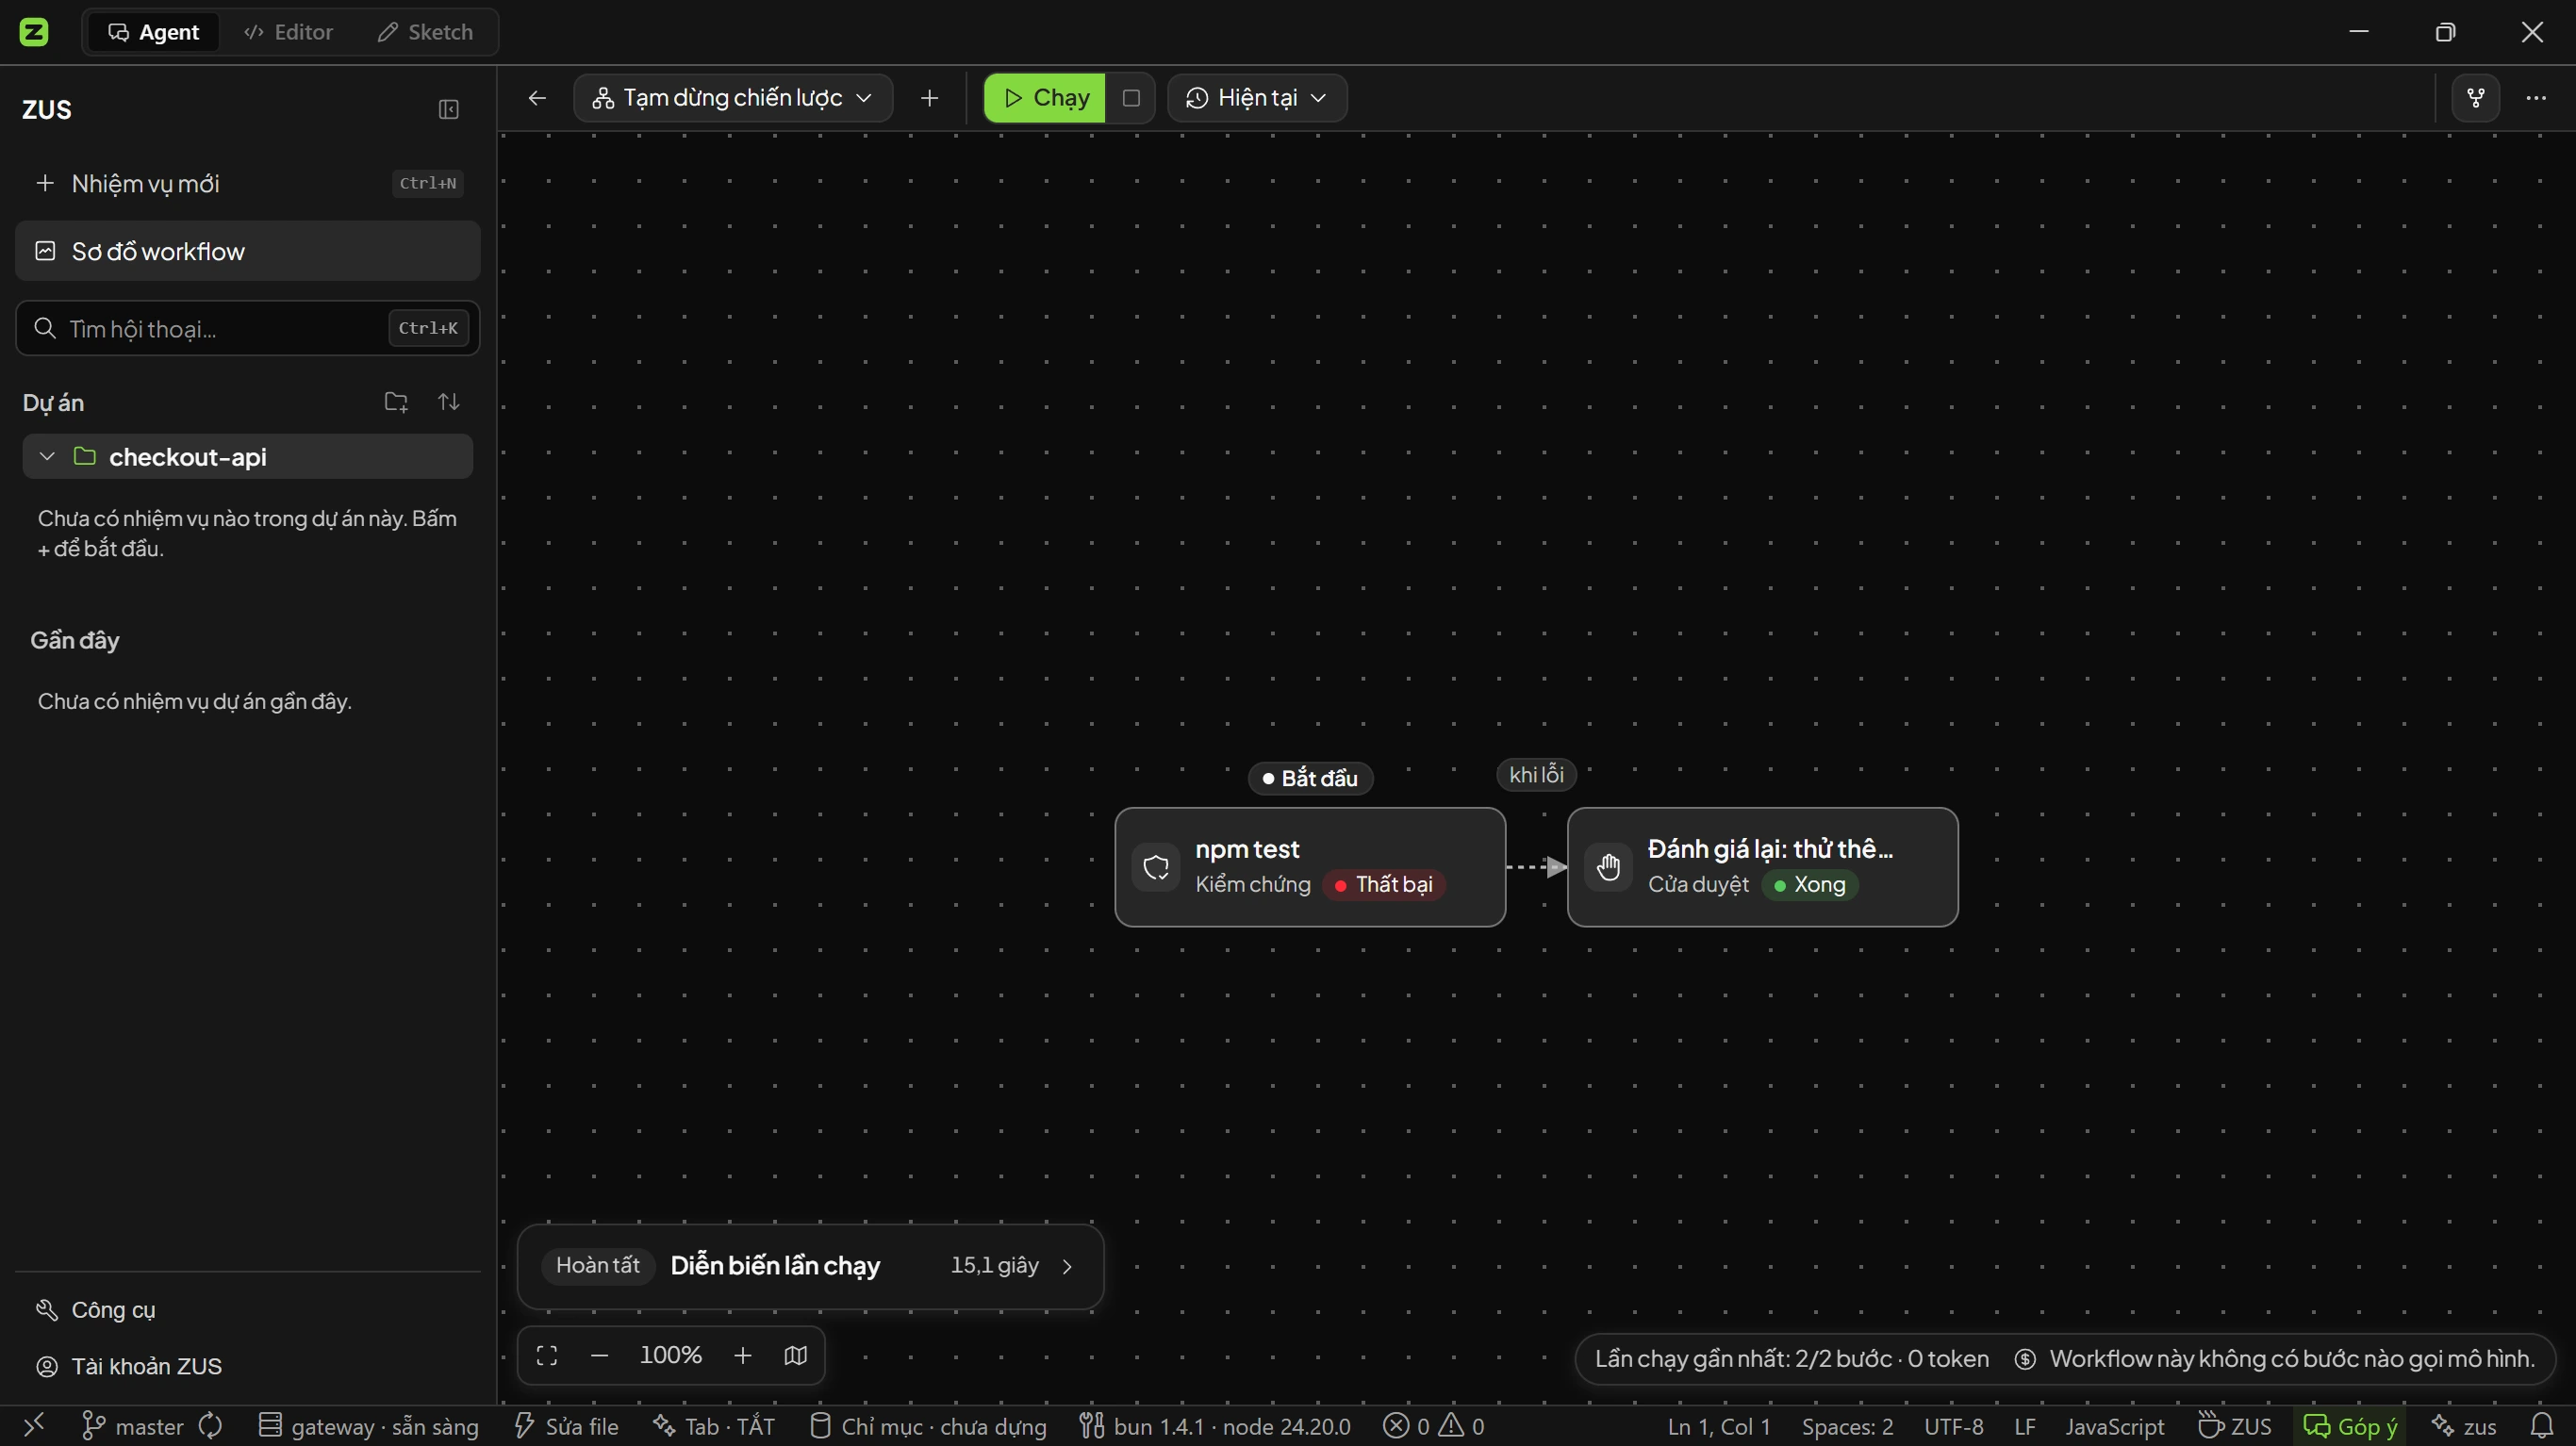Click the errors and warnings counter
Viewport: 2576px width, 1446px height.
1434,1426
